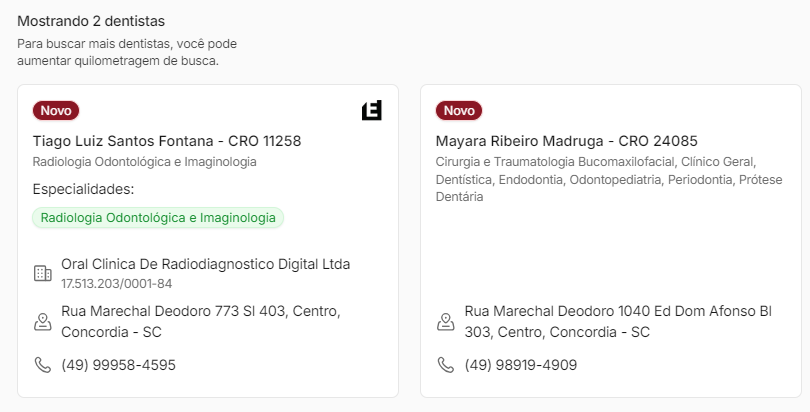The width and height of the screenshot is (810, 412).
Task: Click phone number (49) 98919-4909
Action: [x=519, y=365]
